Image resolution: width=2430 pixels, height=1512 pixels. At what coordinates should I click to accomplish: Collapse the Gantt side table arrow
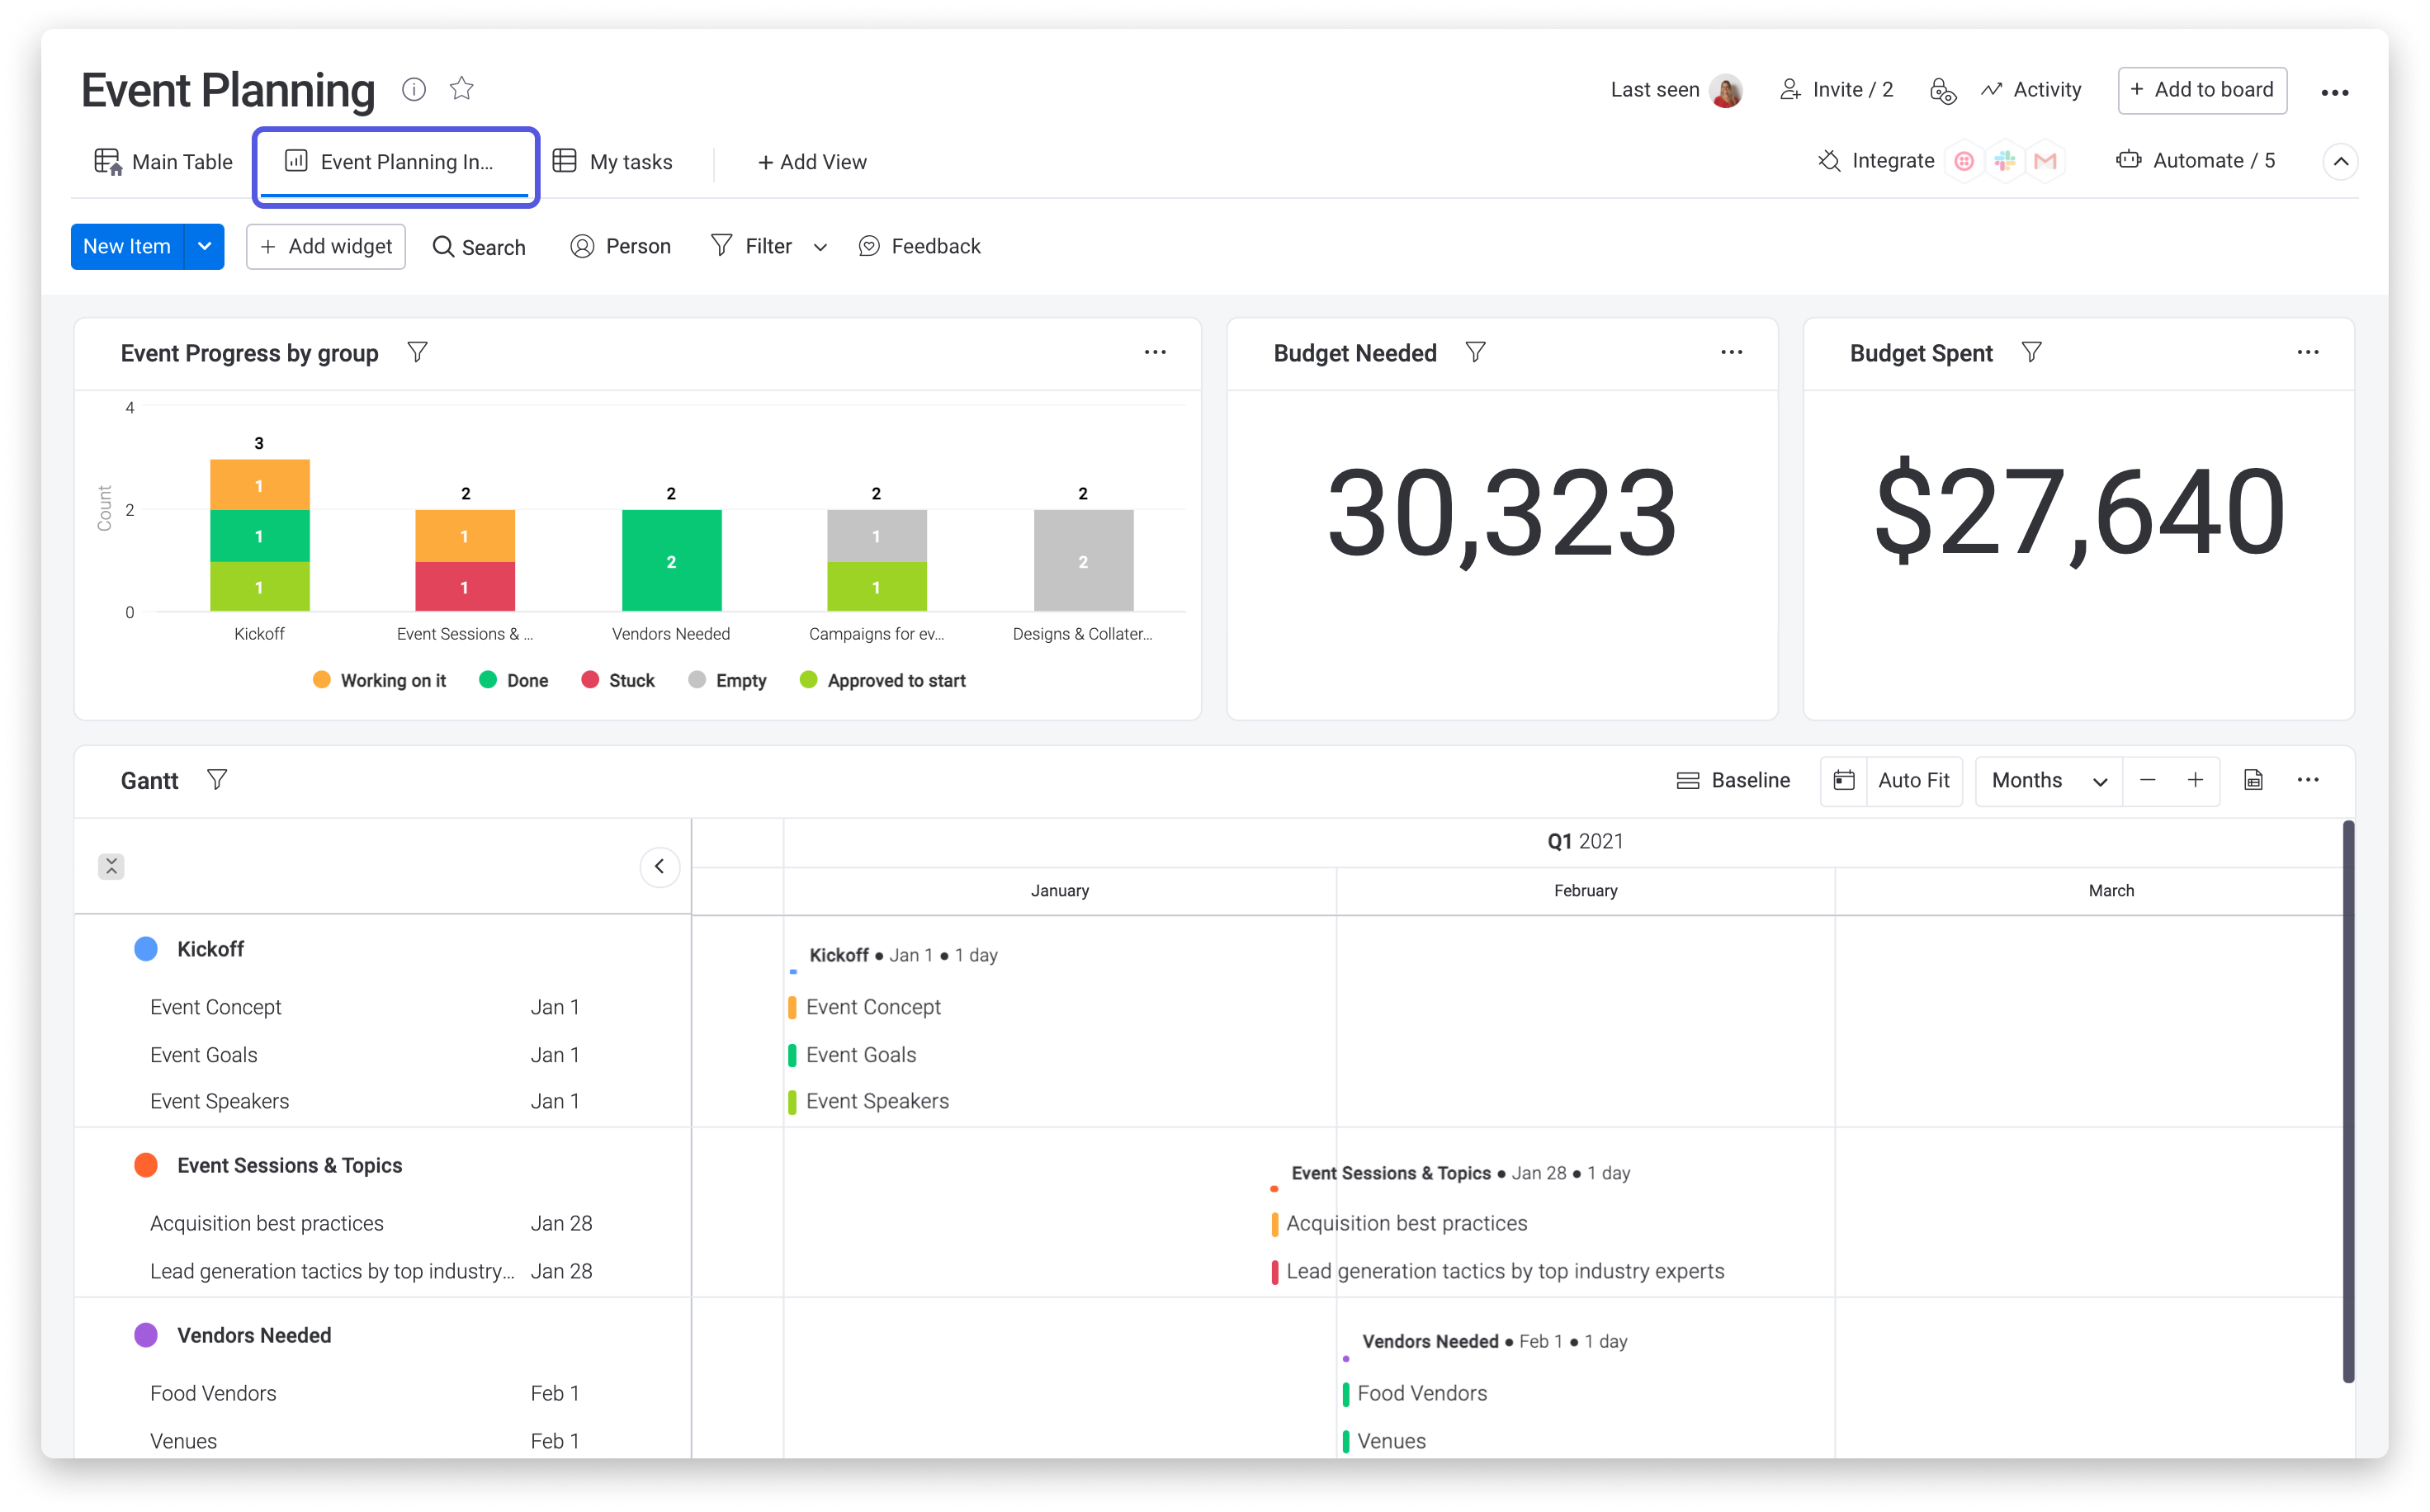pos(659,866)
